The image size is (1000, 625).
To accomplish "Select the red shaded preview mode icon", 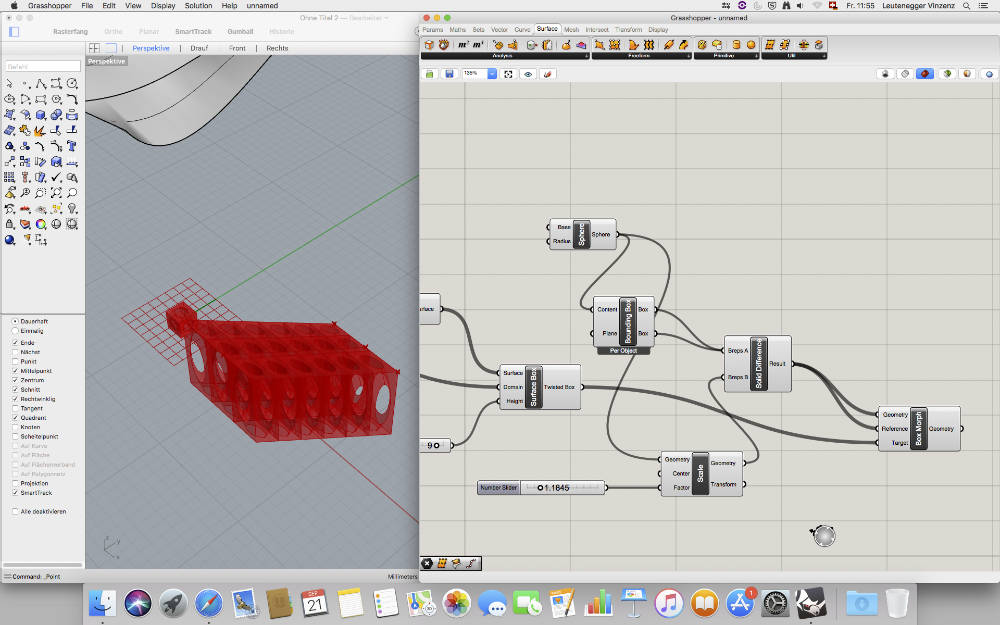I will 925,74.
